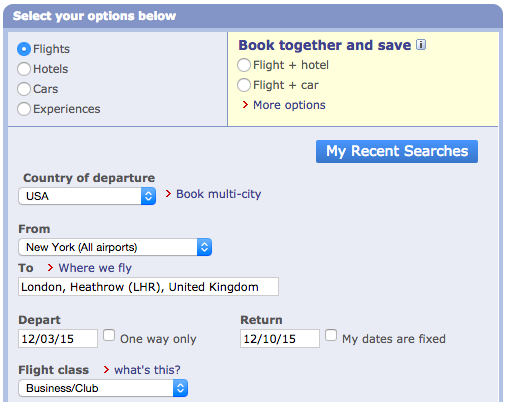Select the Flight + hotel option
This screenshot has width=507, height=402.
pos(244,65)
